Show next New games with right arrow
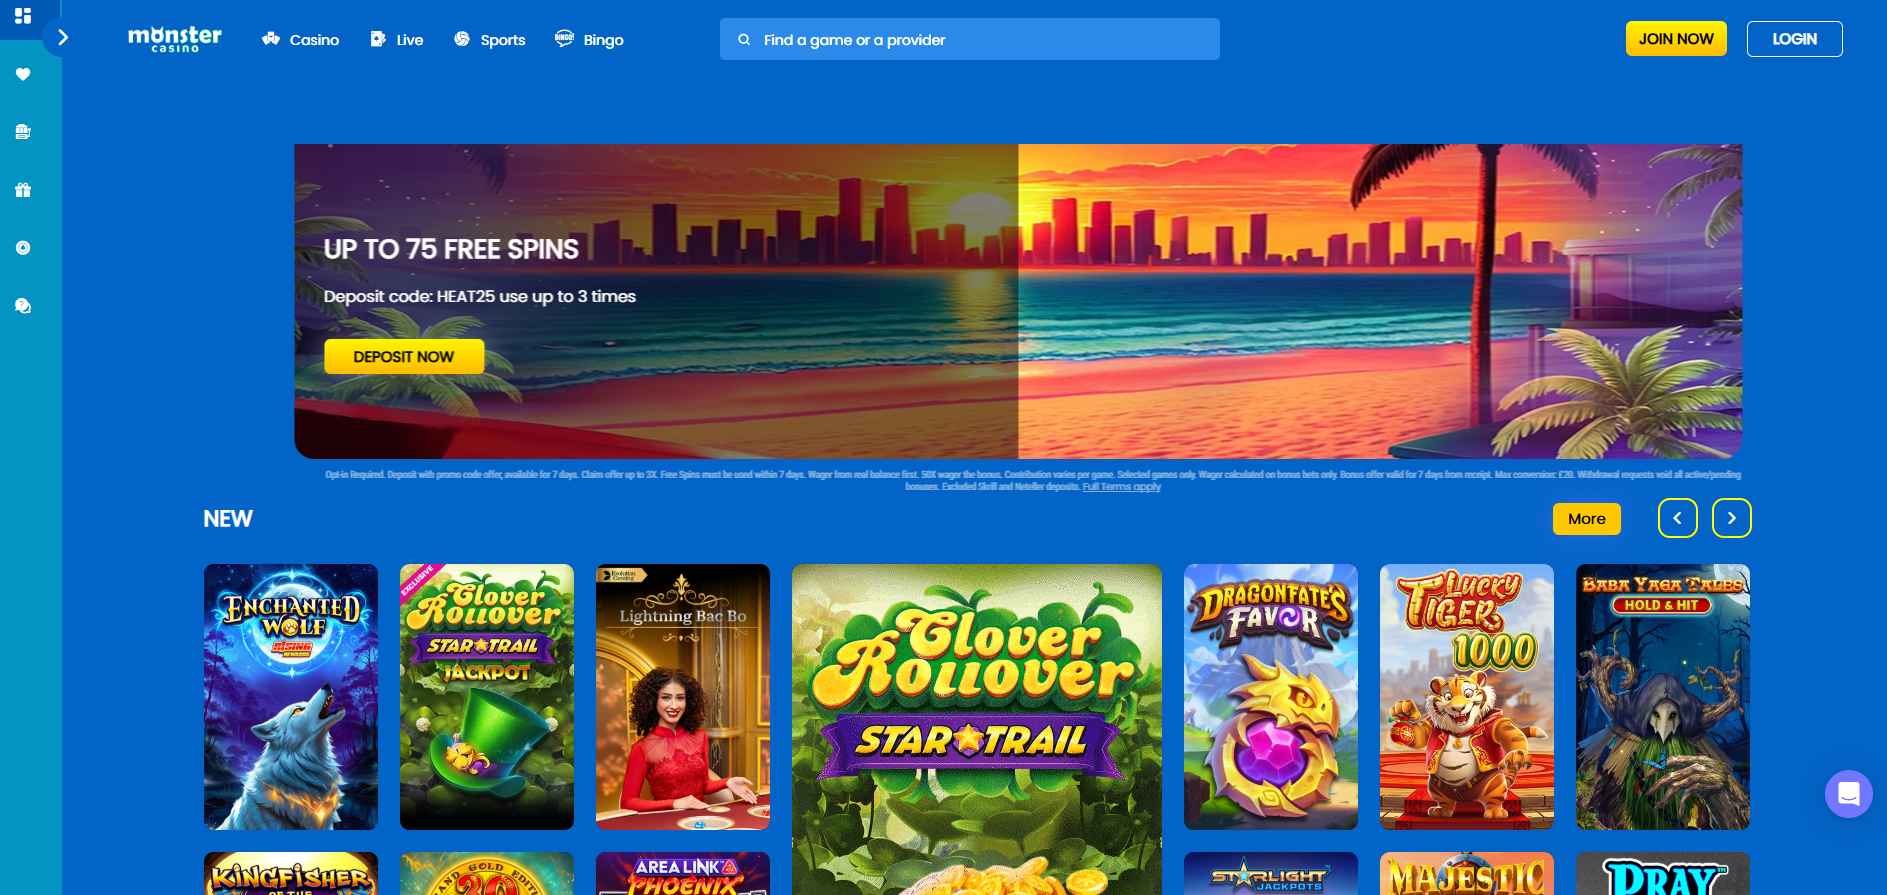The height and width of the screenshot is (895, 1887). (x=1732, y=518)
